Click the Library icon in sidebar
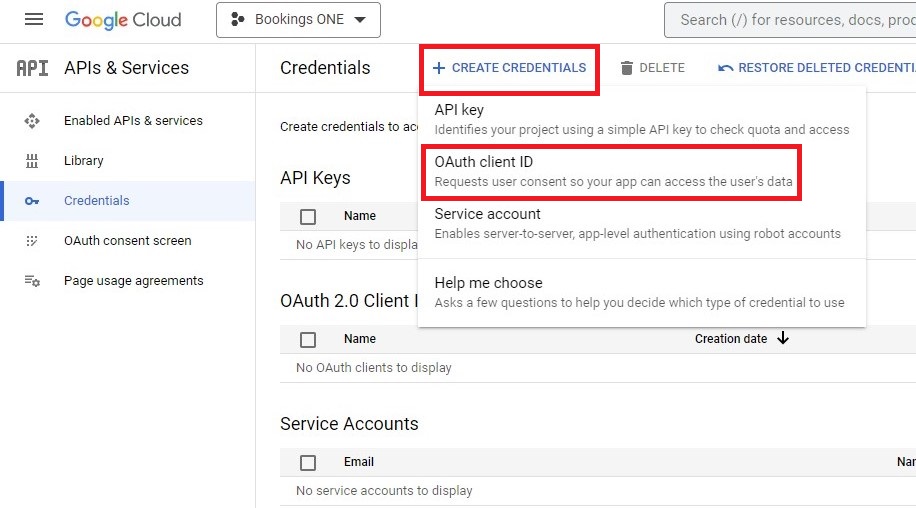 pyautogui.click(x=32, y=161)
